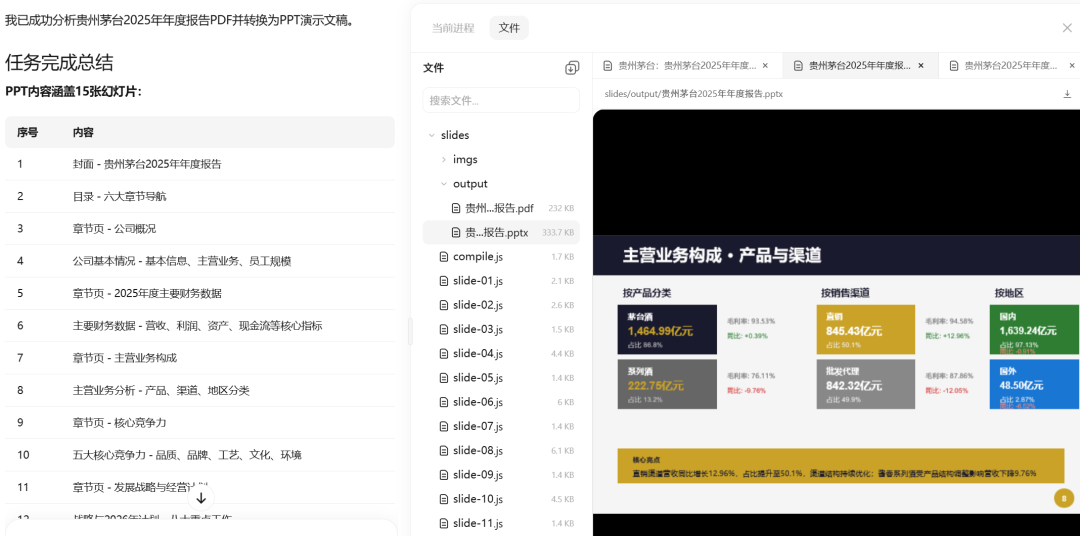Click table row 章节页 - 核心竞争力
Image resolution: width=1080 pixels, height=536 pixels.
click(x=200, y=423)
